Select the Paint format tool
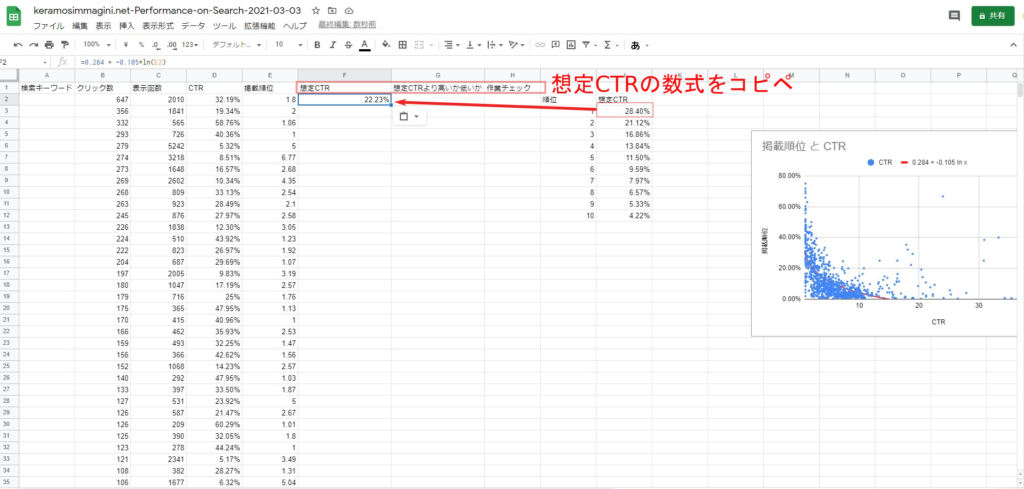Screen dimensions: 1024x489 click(64, 45)
